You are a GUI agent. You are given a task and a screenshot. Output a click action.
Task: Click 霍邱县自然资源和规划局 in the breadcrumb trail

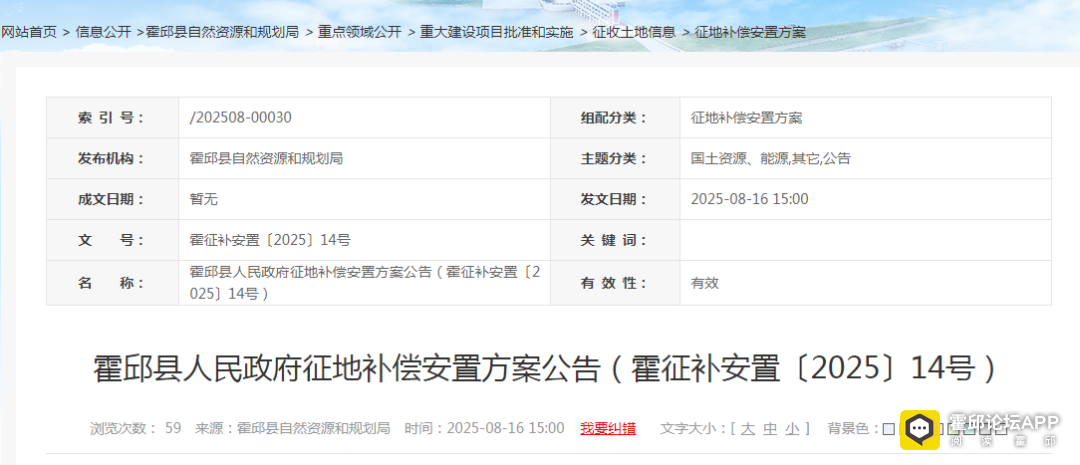222,32
